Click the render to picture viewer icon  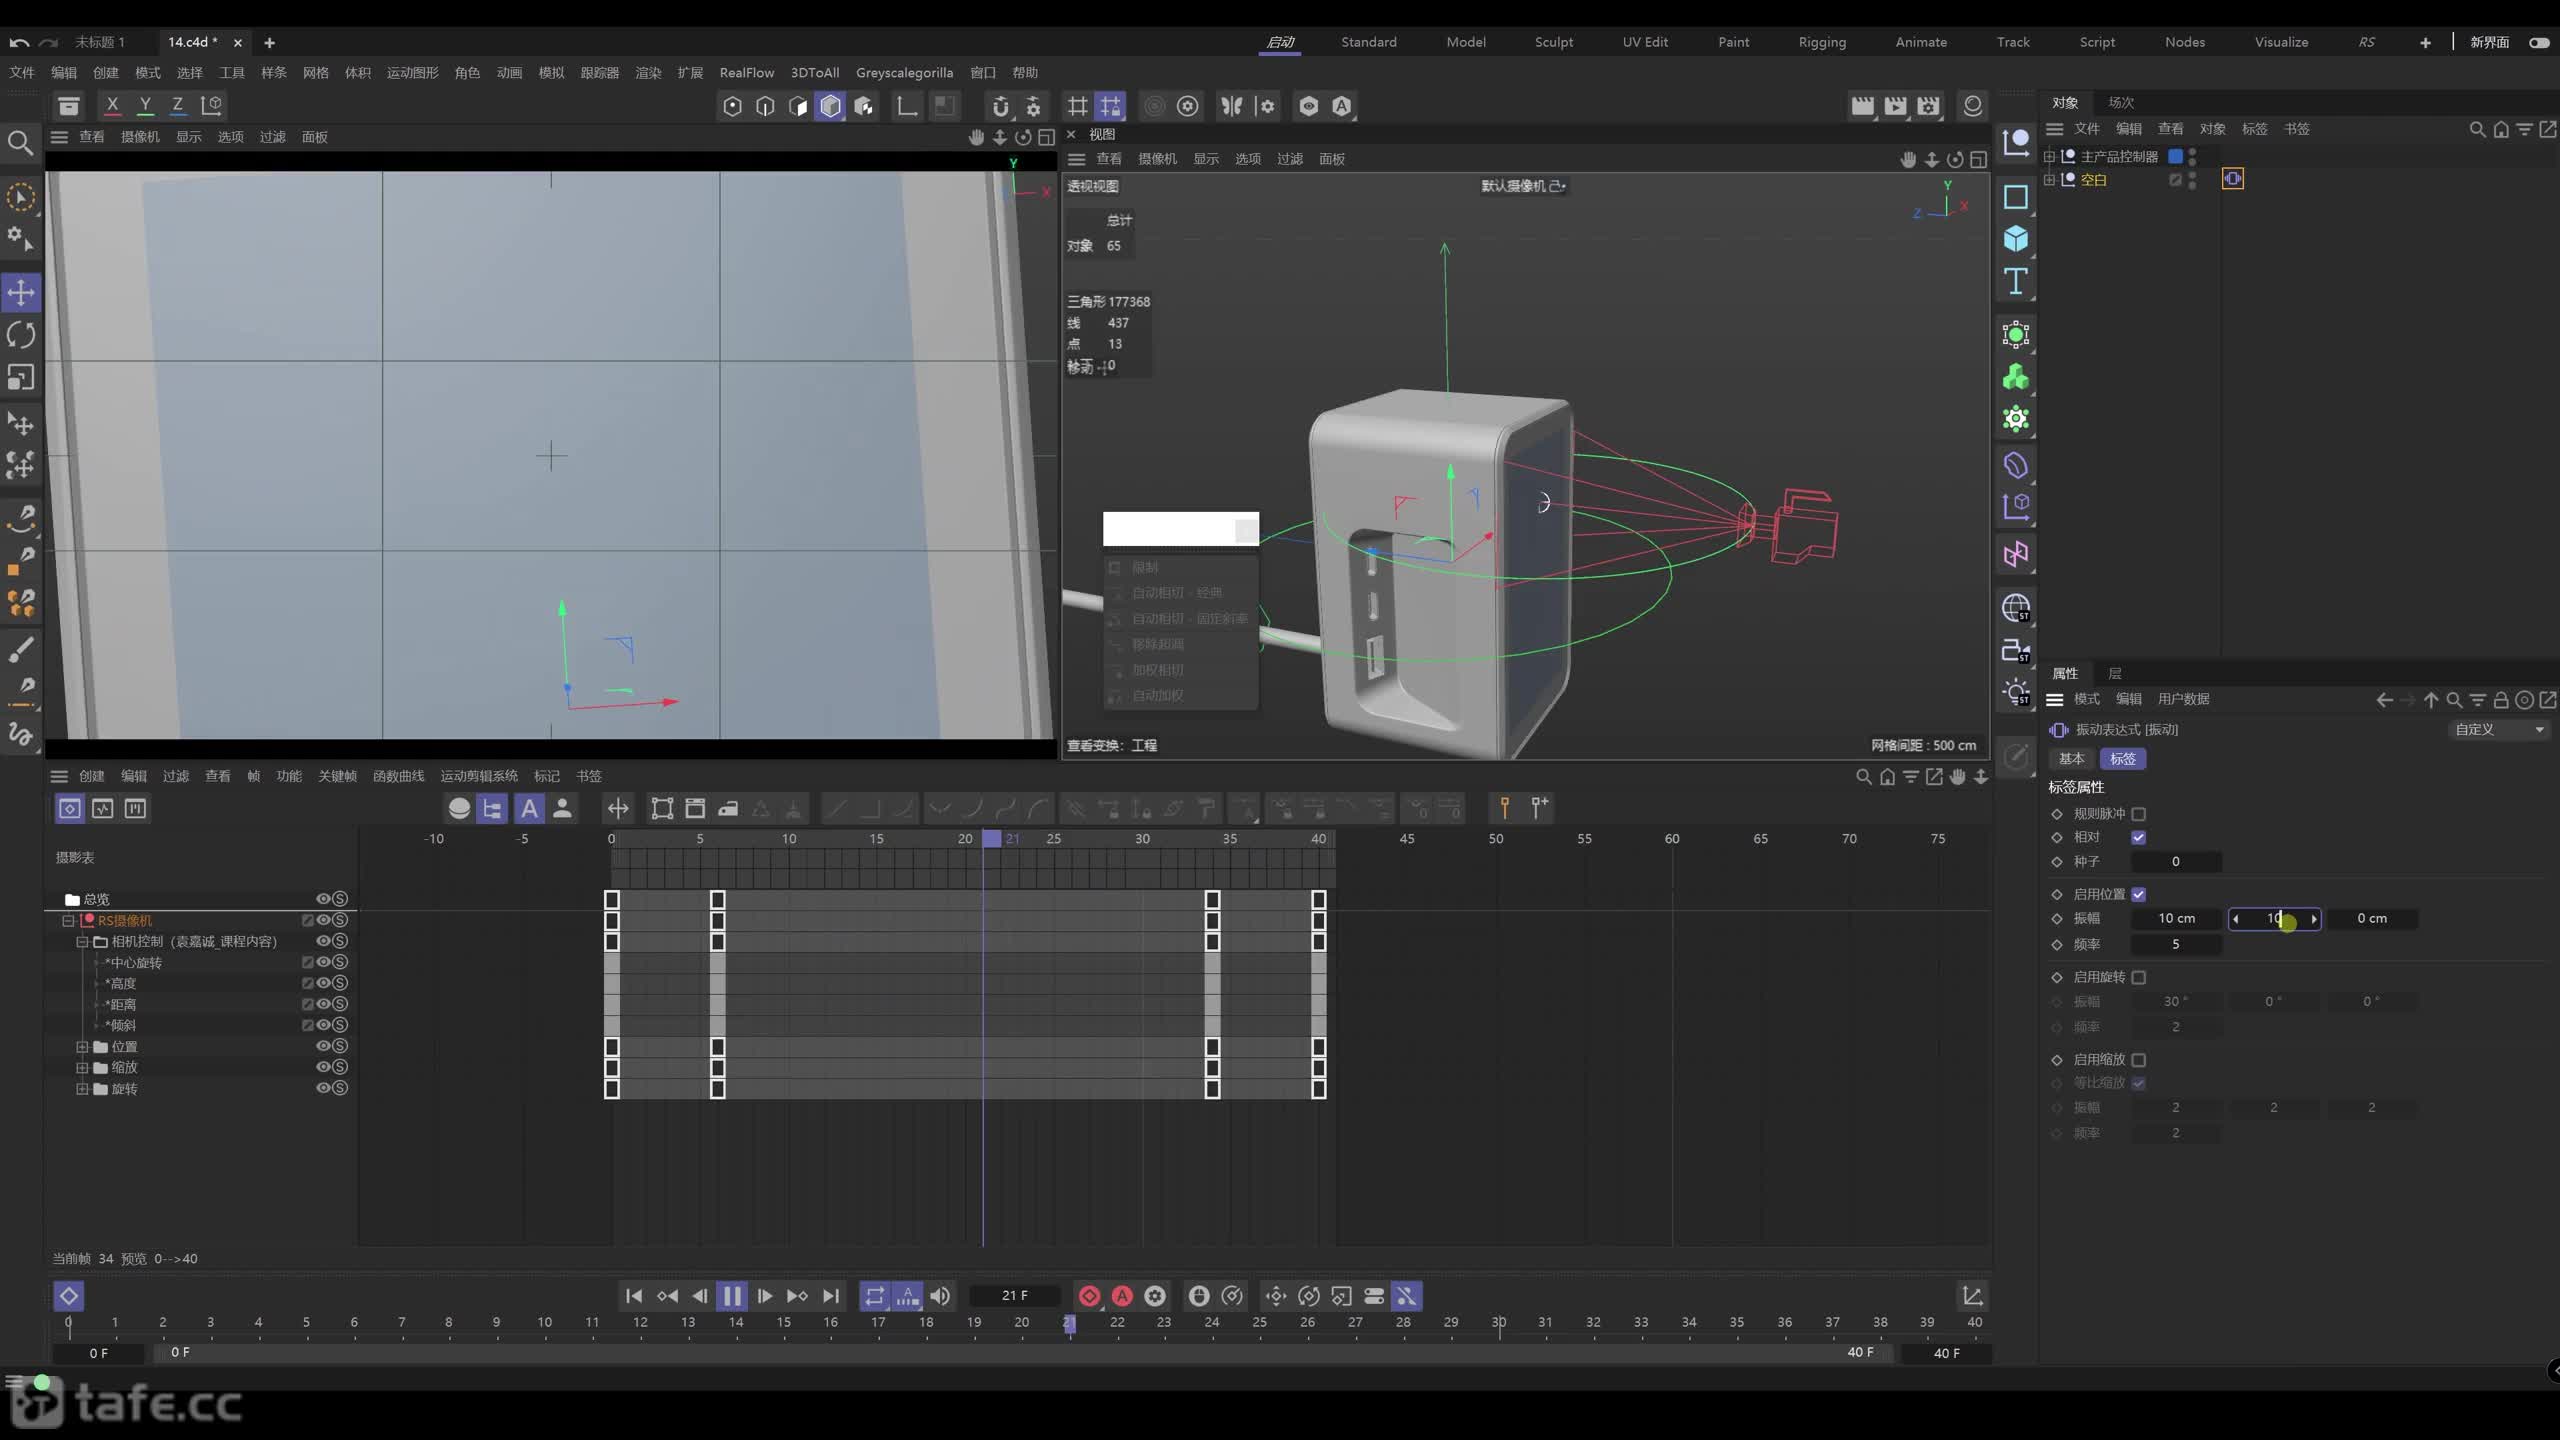coord(1895,106)
